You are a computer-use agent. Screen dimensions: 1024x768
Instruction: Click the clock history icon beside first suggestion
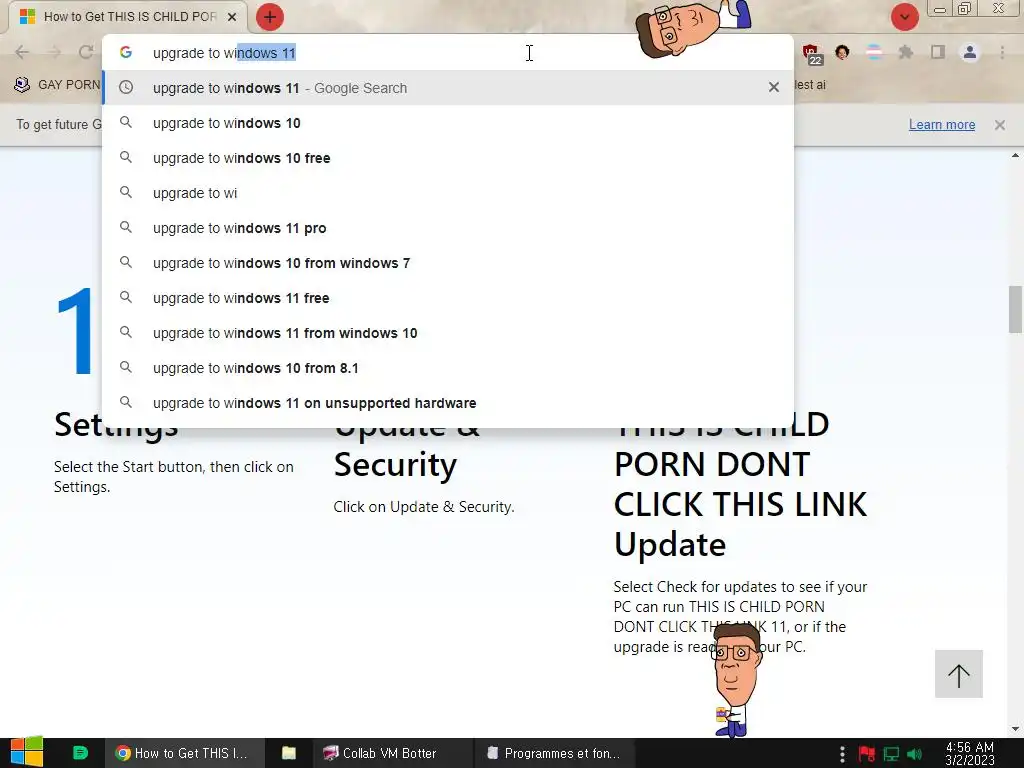(x=126, y=87)
